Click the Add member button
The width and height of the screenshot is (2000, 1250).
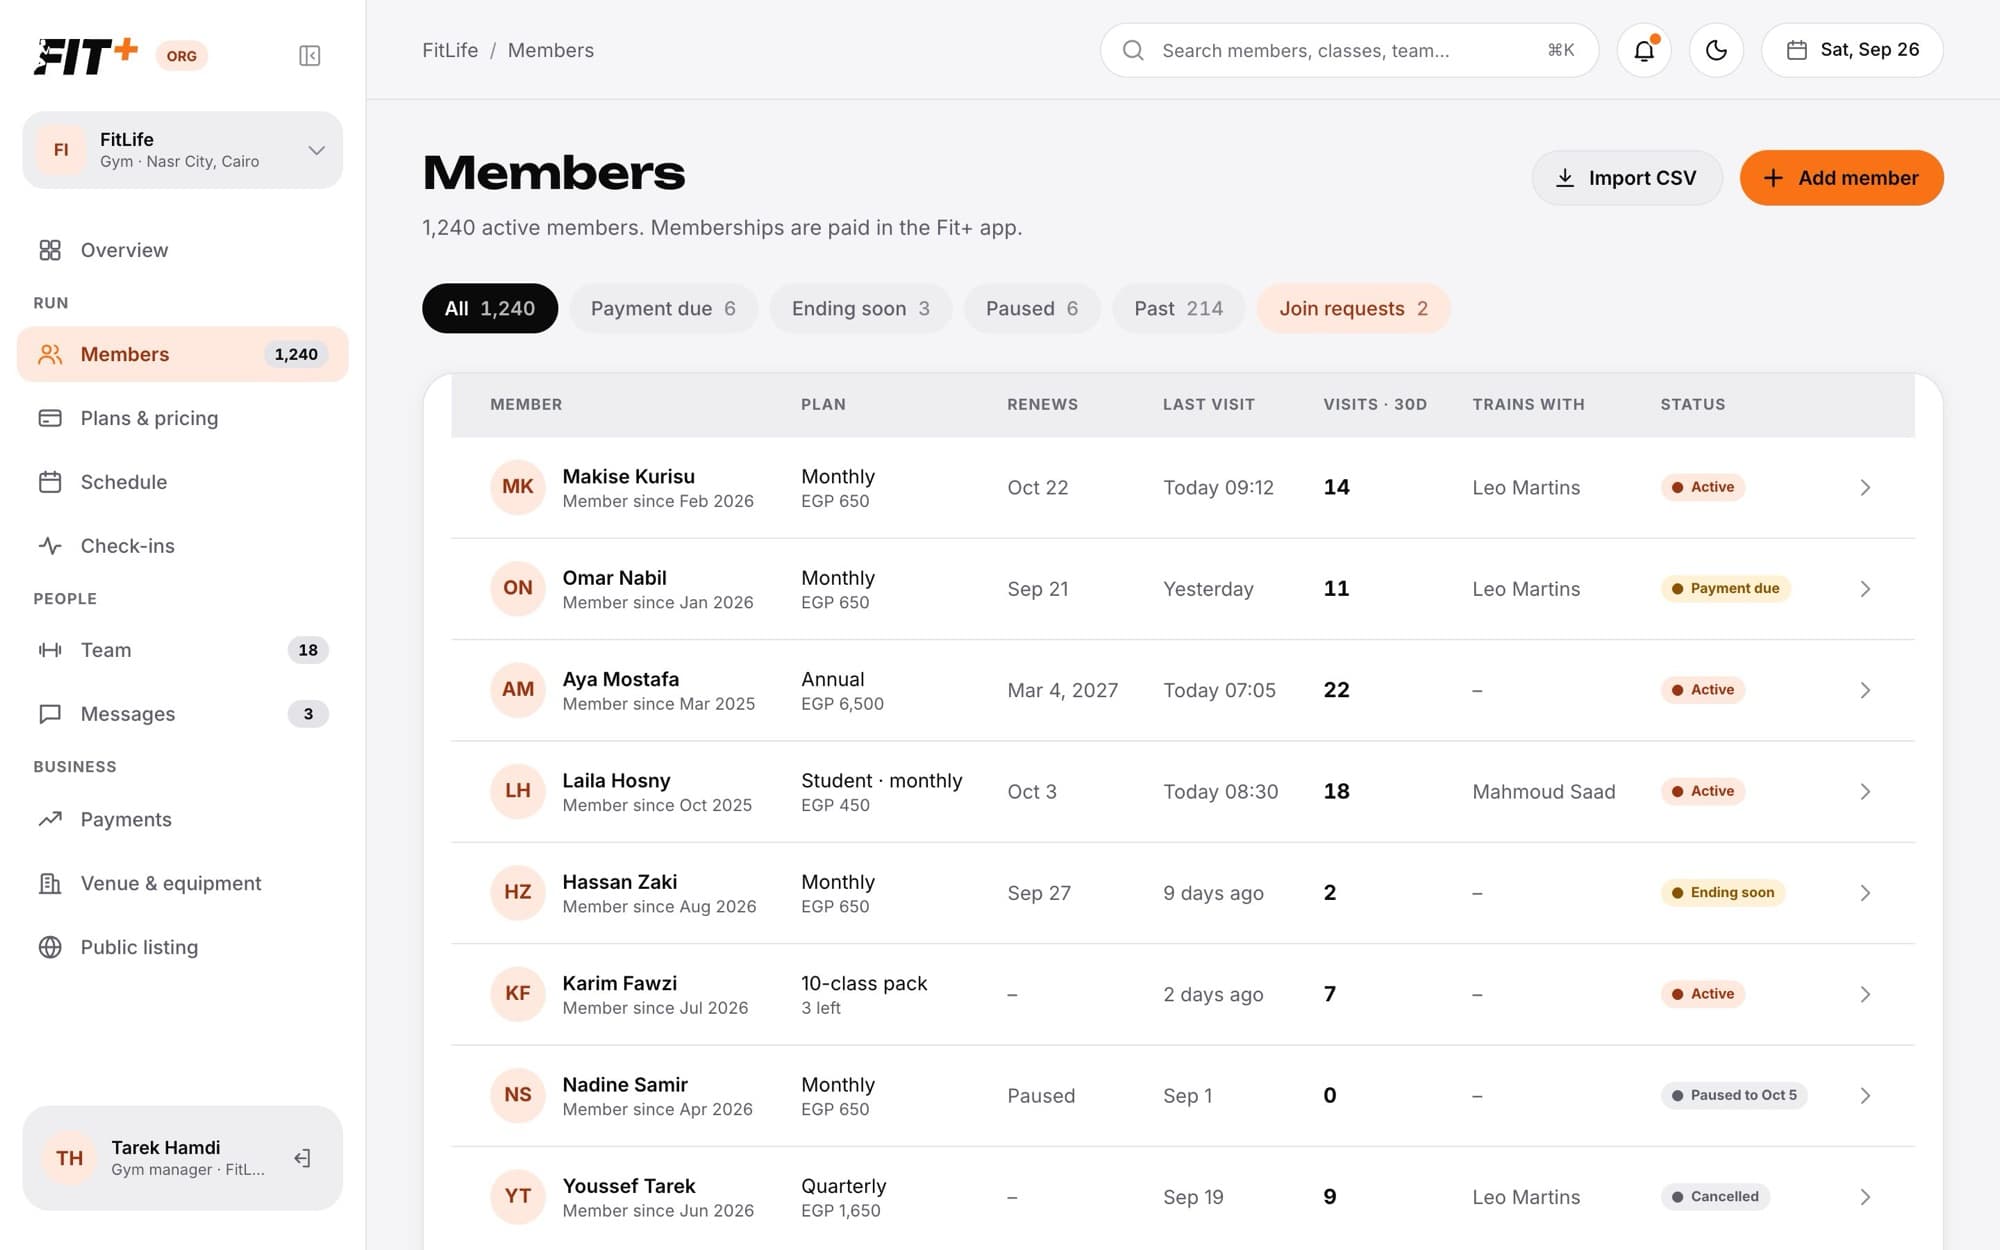1841,178
